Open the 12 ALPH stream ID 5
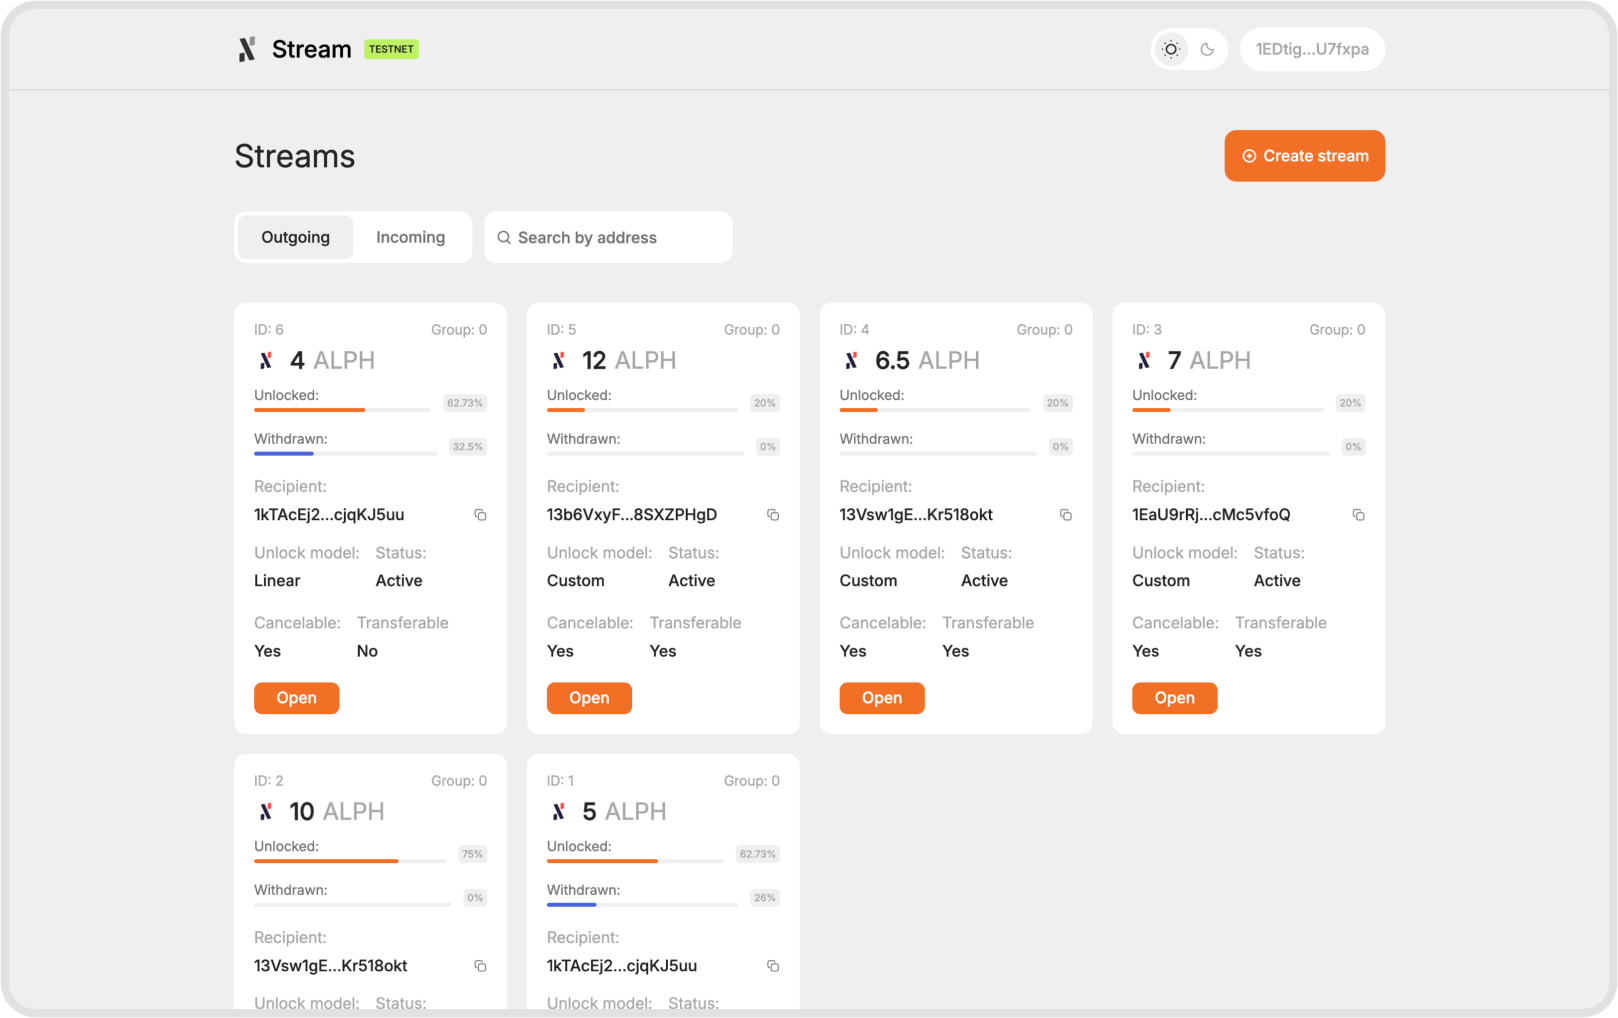This screenshot has height=1018, width=1618. [589, 698]
